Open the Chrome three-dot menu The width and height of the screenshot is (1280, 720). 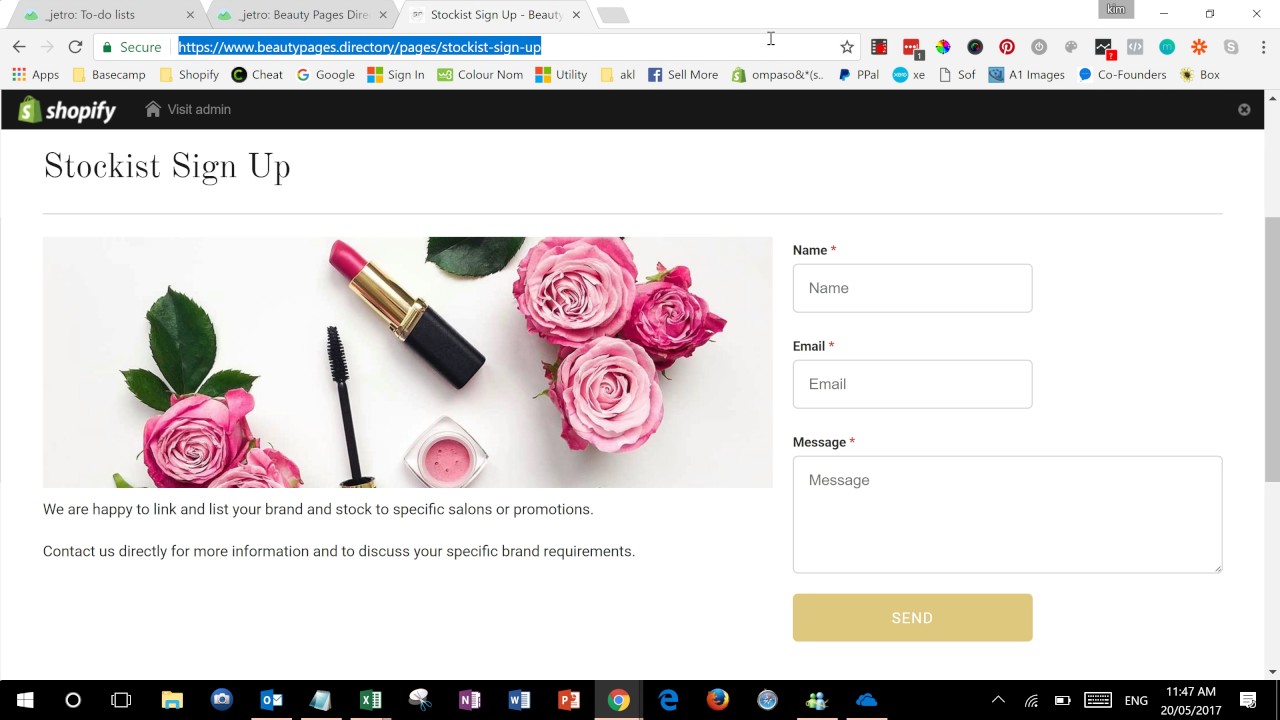tap(1263, 47)
